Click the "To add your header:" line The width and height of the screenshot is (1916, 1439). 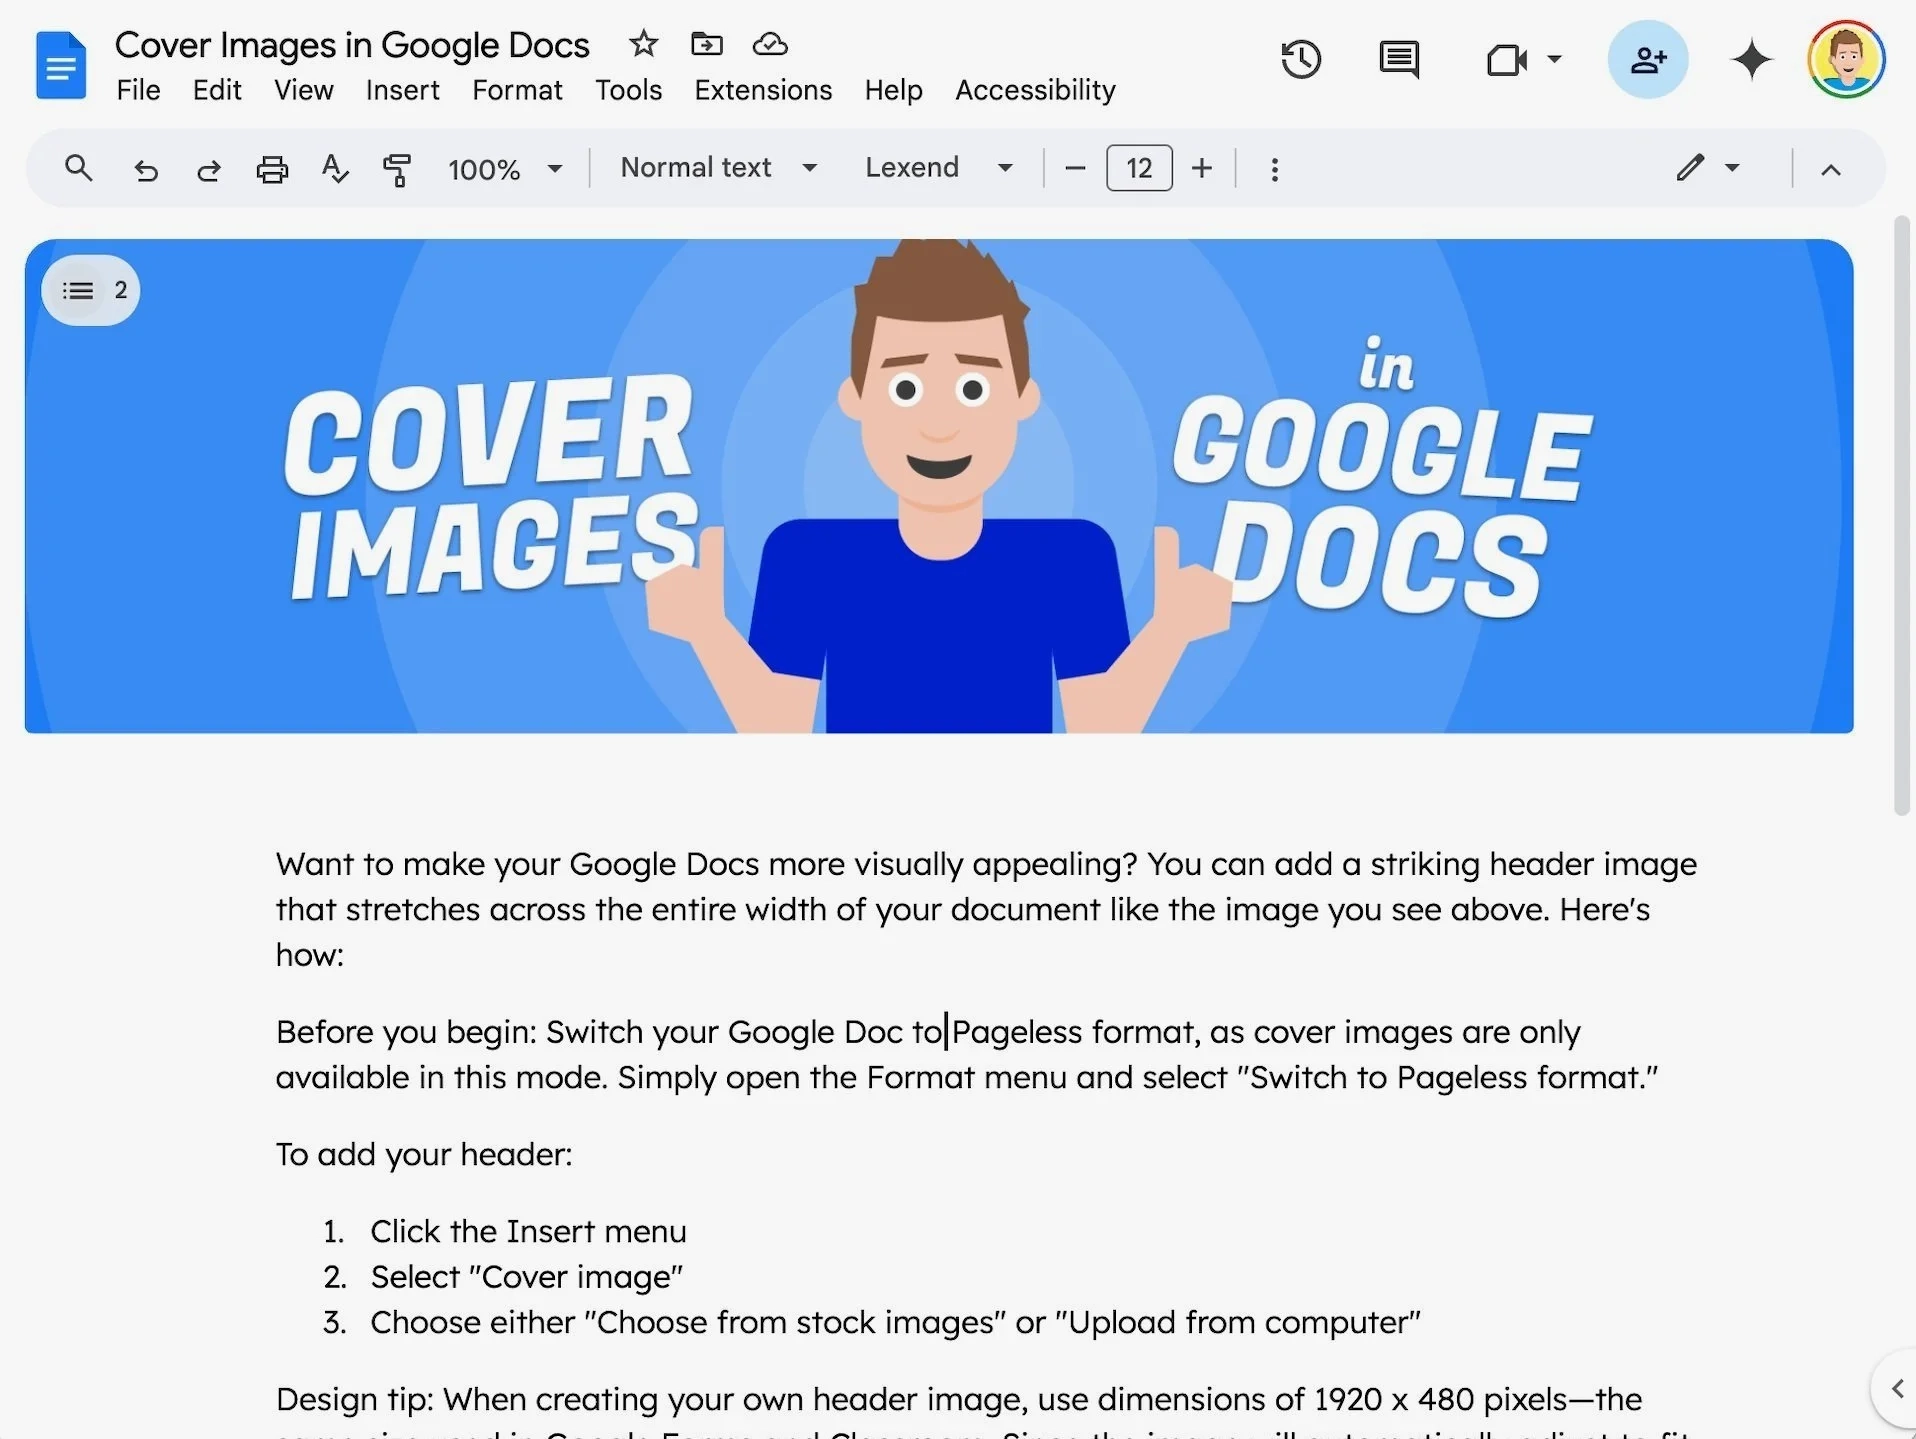tap(424, 1154)
